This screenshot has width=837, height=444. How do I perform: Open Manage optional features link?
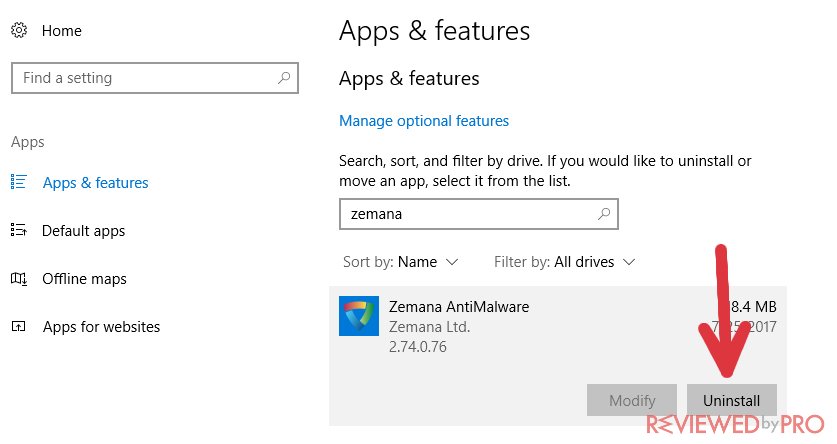[x=424, y=121]
